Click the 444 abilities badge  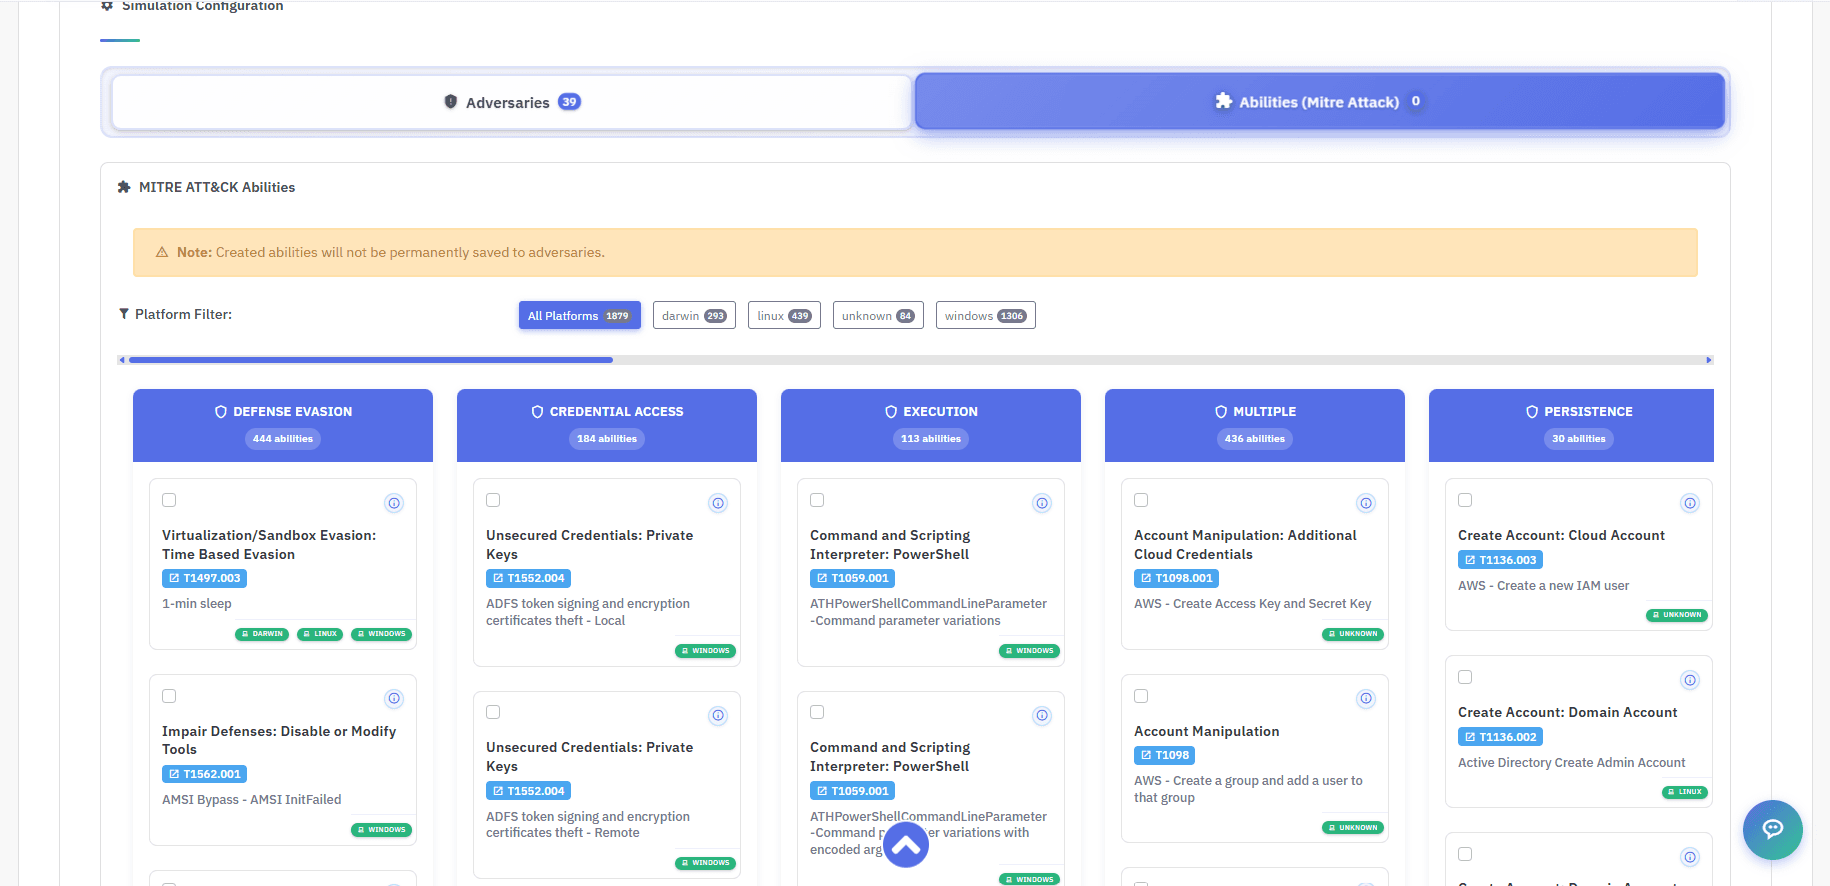point(283,439)
